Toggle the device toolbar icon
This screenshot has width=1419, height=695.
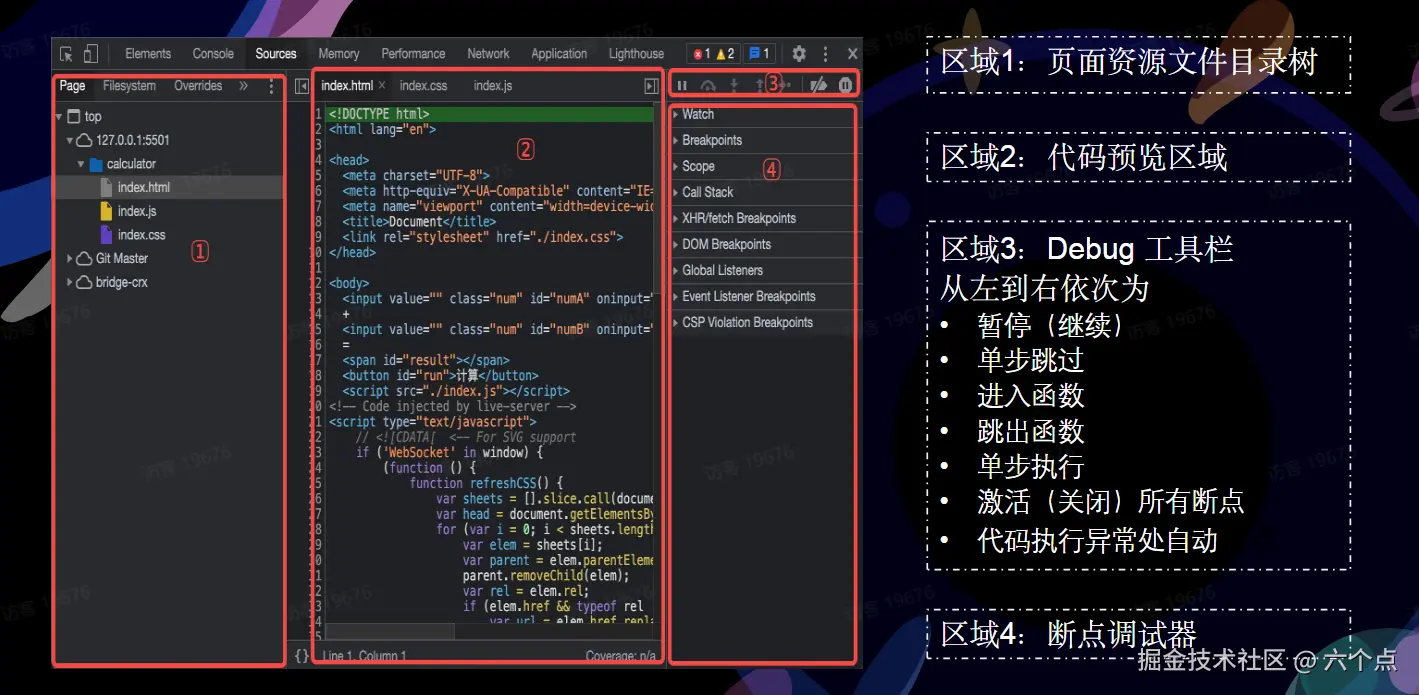[x=91, y=54]
